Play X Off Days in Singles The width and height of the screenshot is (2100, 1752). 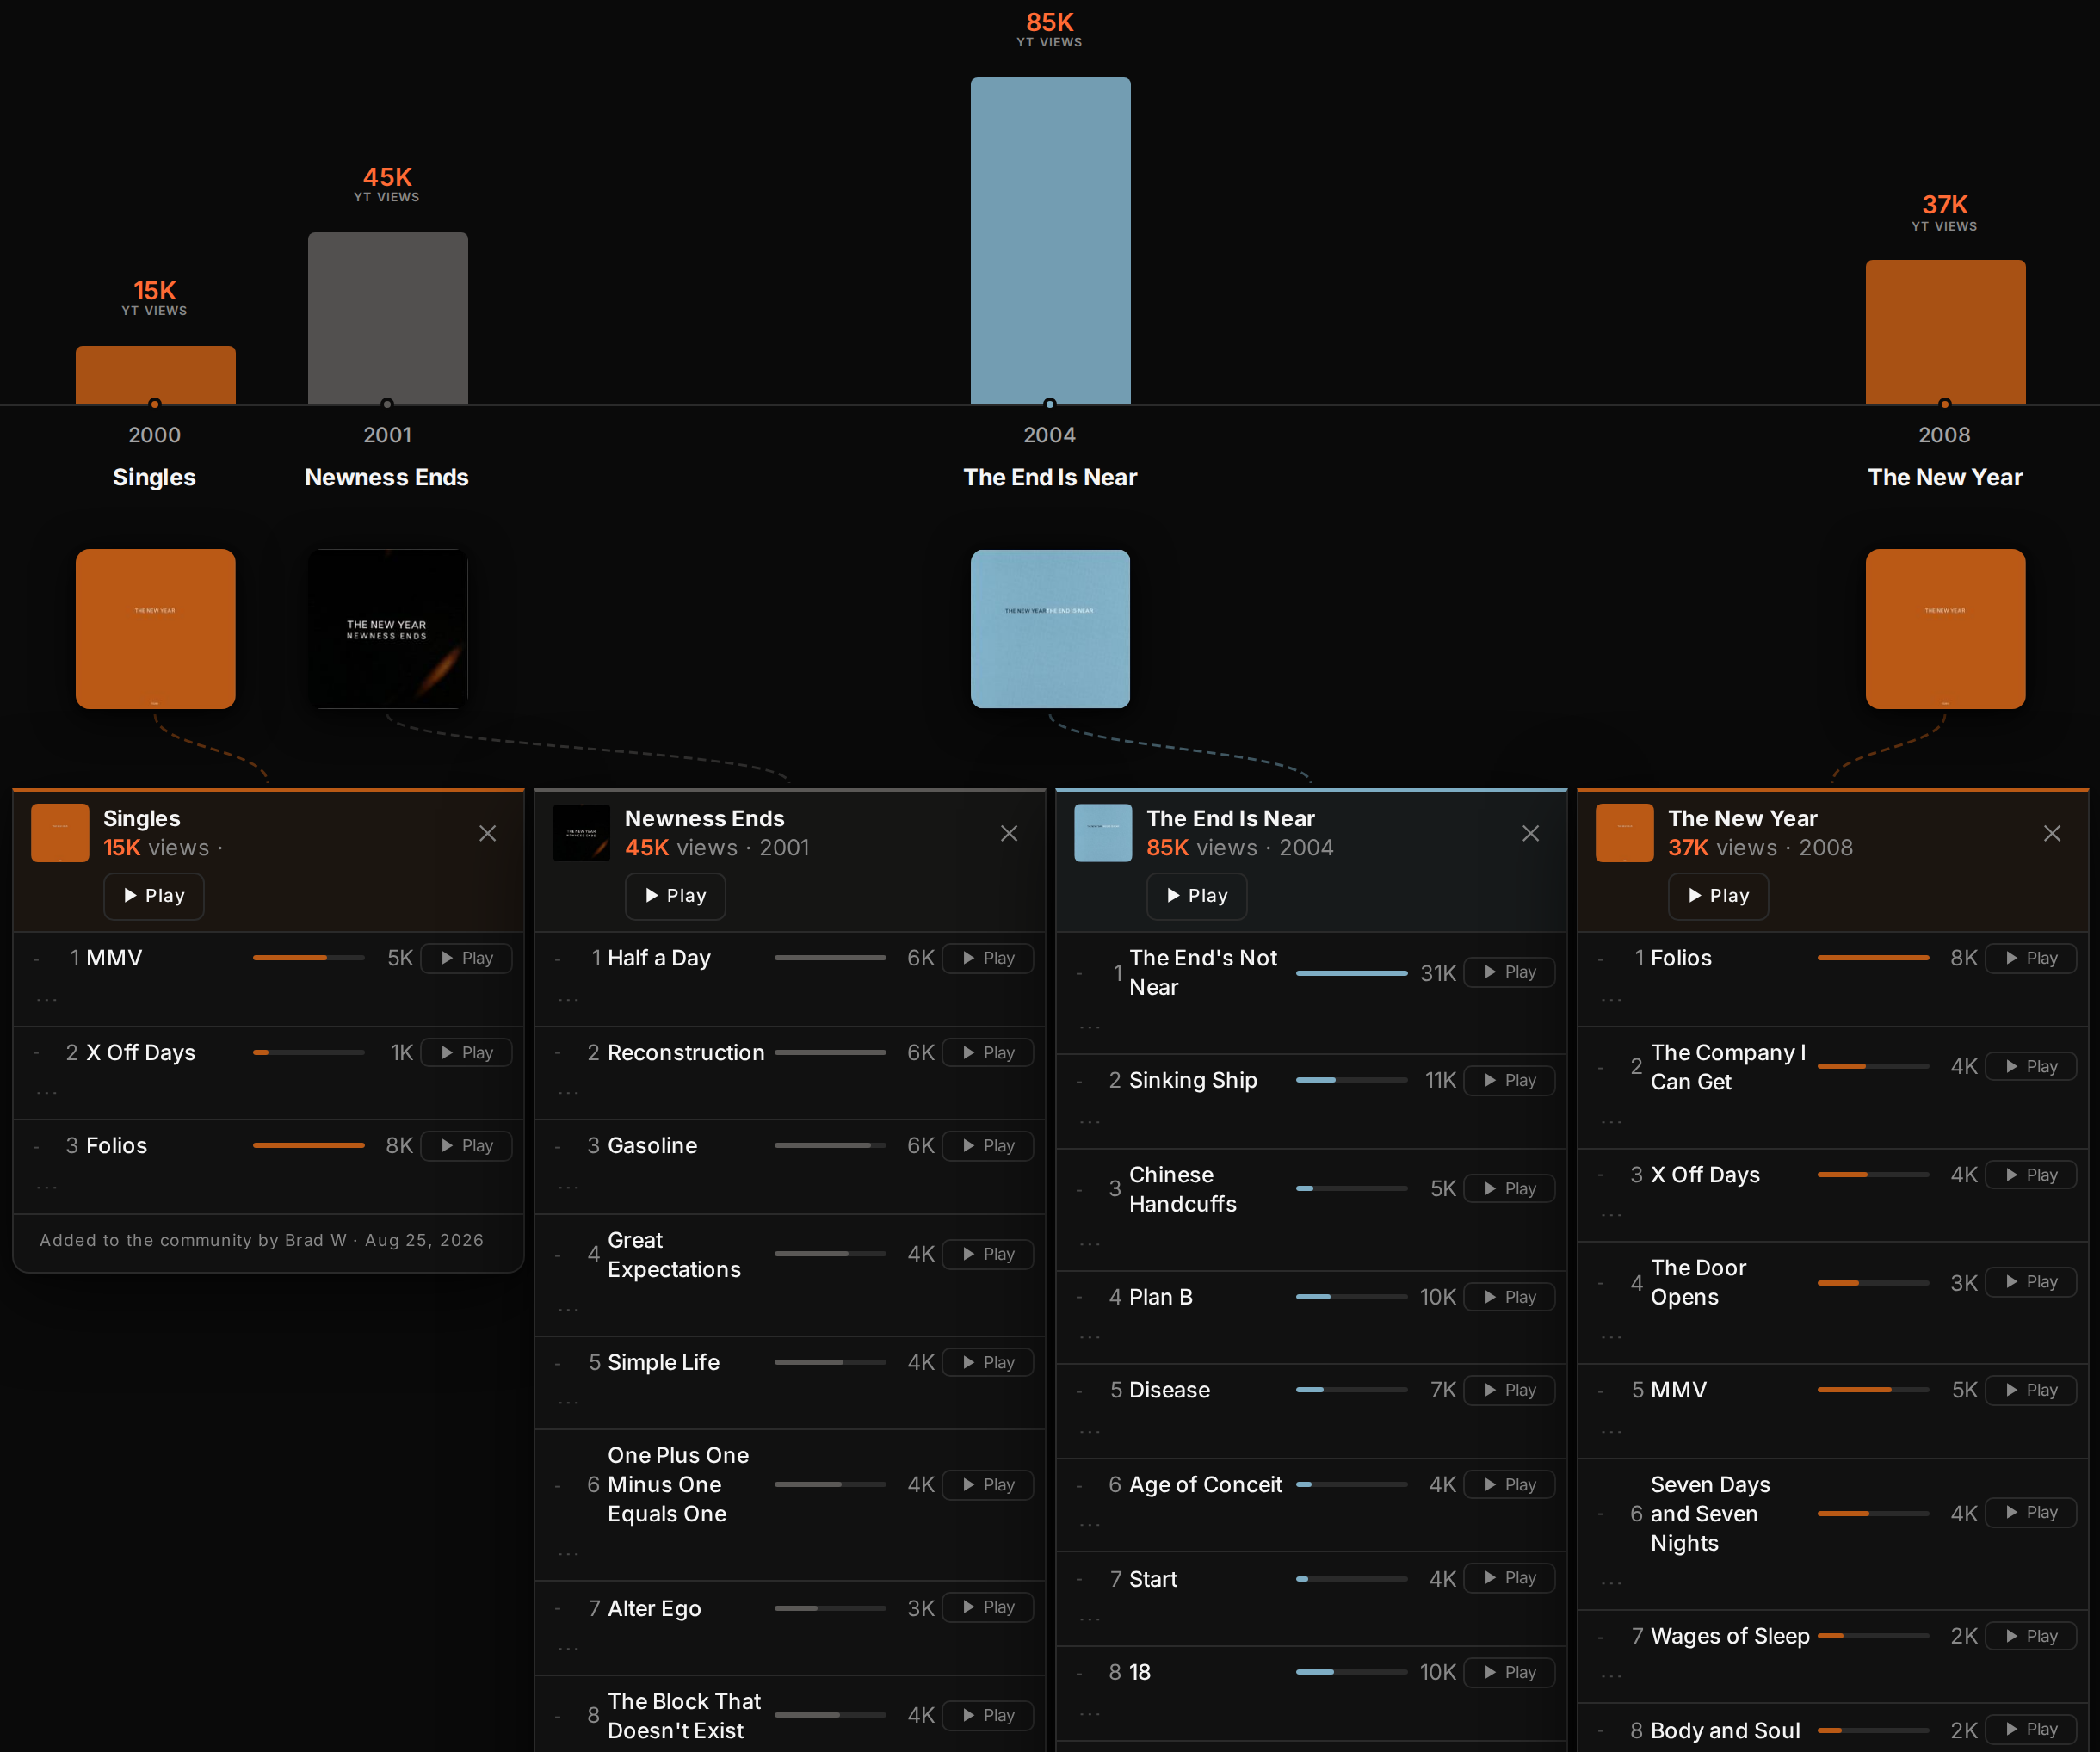tap(466, 1052)
